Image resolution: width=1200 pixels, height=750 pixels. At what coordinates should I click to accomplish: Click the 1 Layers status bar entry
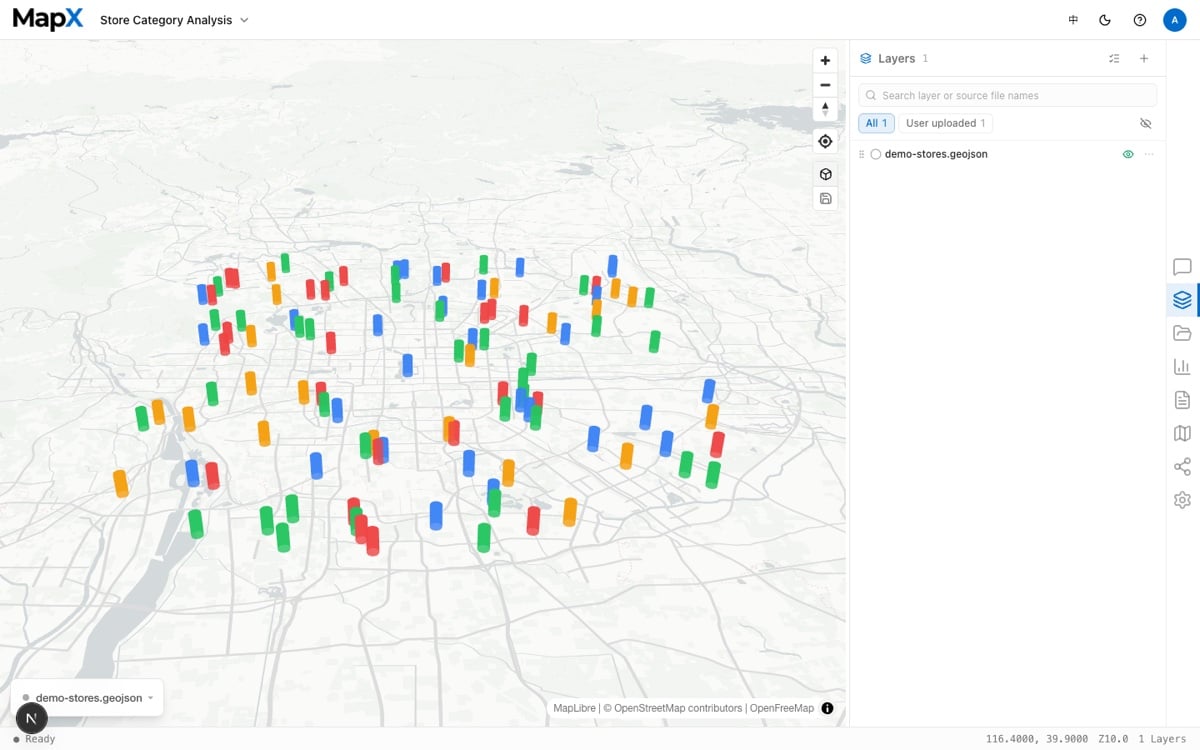[x=1162, y=739]
